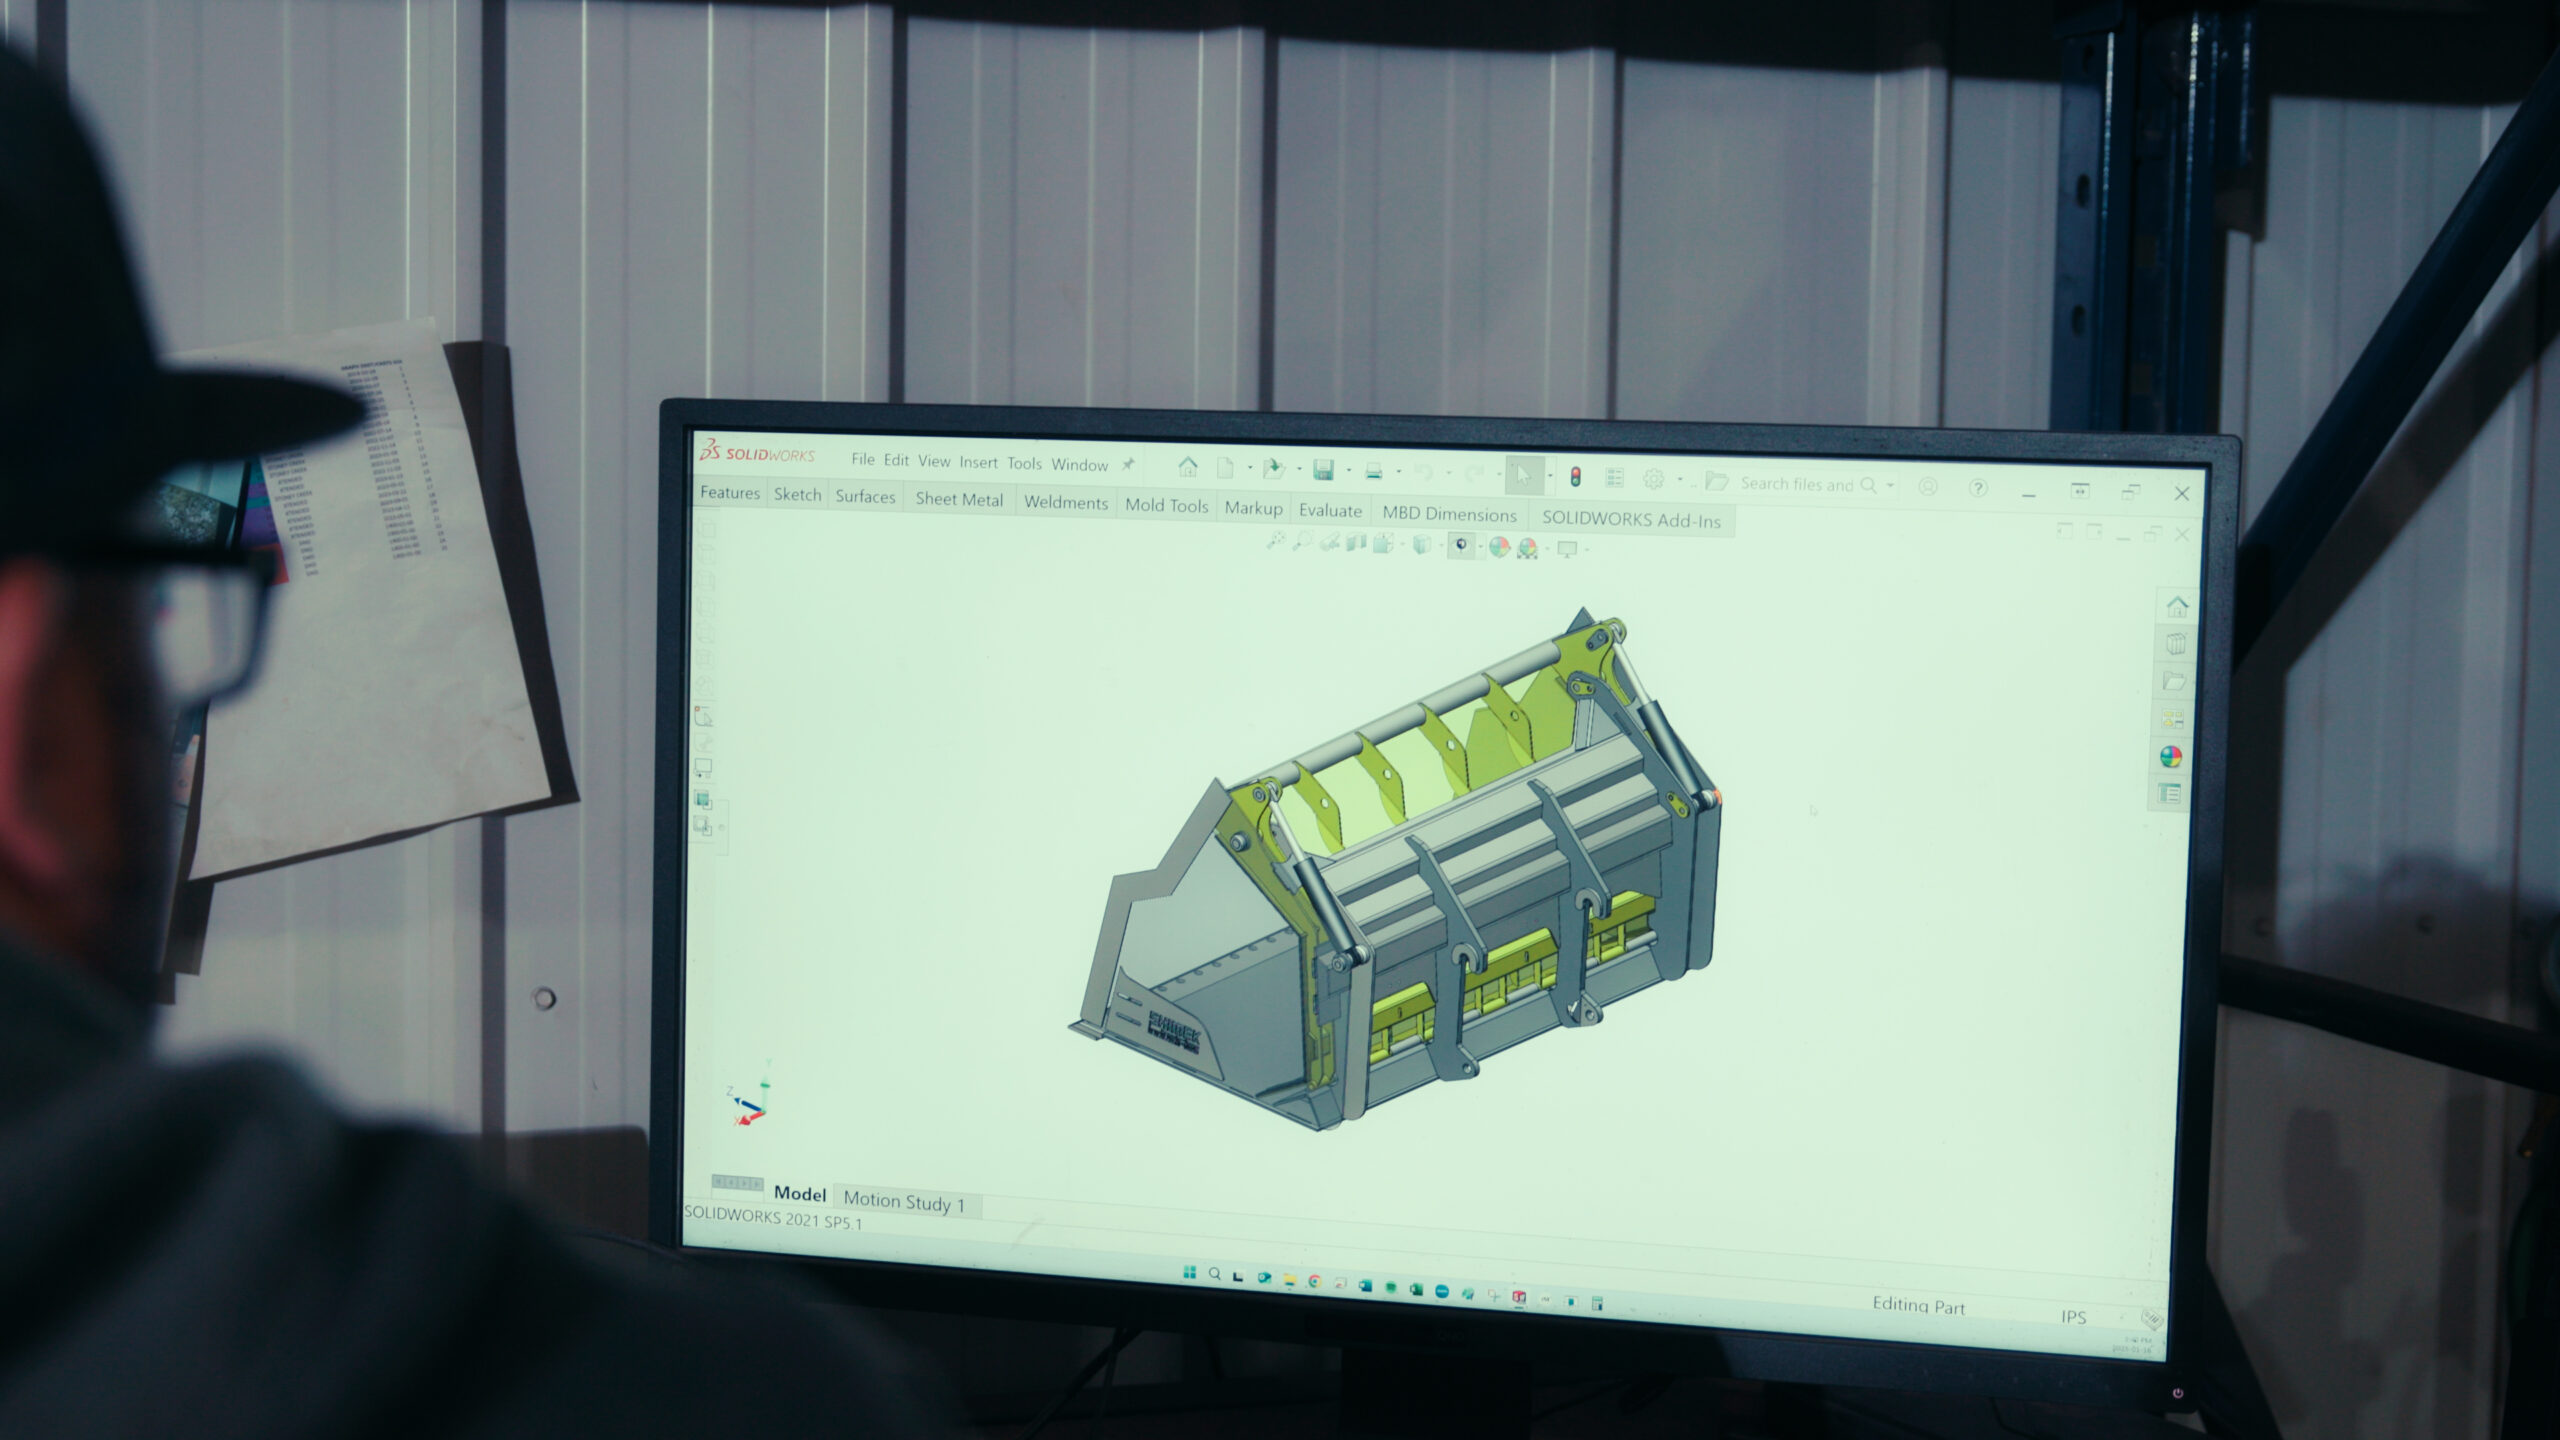Select the Model tab at bottom
This screenshot has width=2560, height=1440.
(x=800, y=1193)
